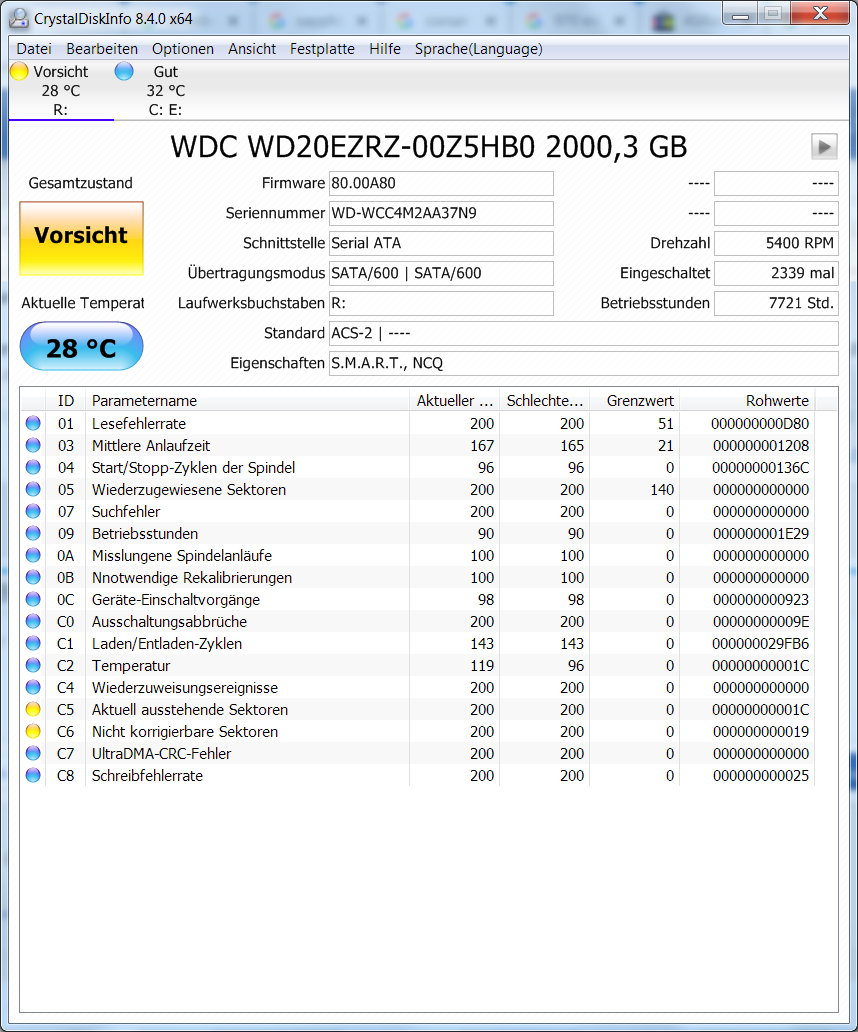Click status dot next to ID 09 Betriebsstunden
Screen dimensions: 858x1032
click(x=33, y=533)
